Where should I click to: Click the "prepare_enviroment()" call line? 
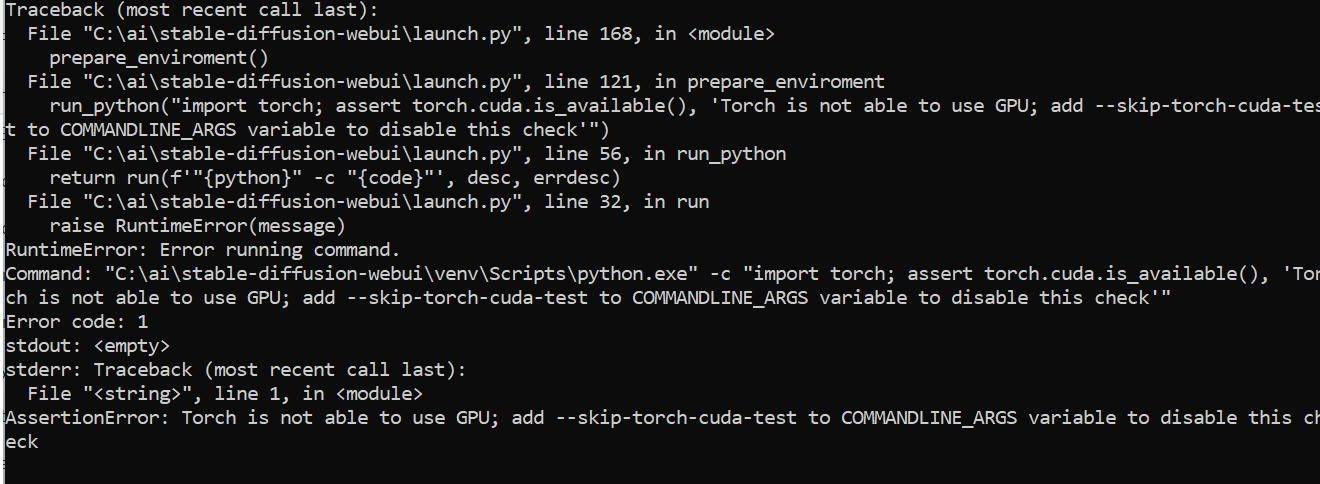[x=159, y=58]
